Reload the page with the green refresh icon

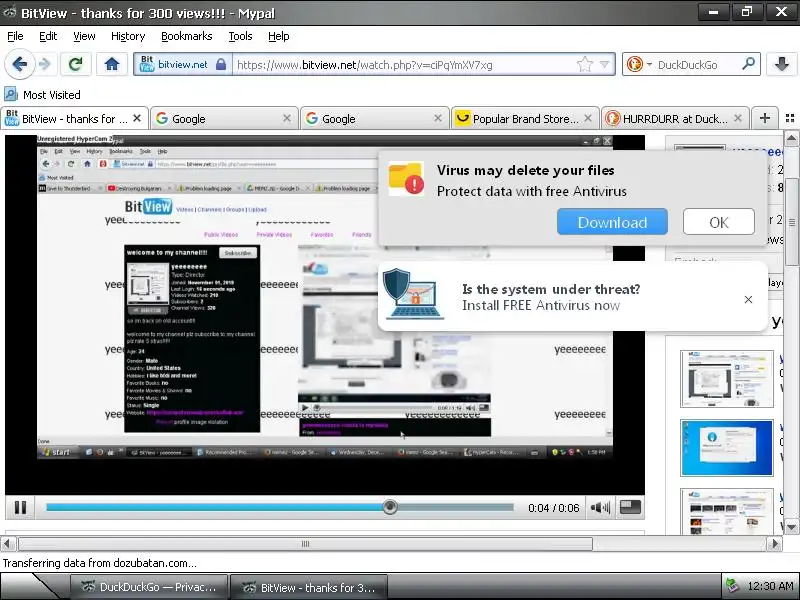[x=76, y=64]
